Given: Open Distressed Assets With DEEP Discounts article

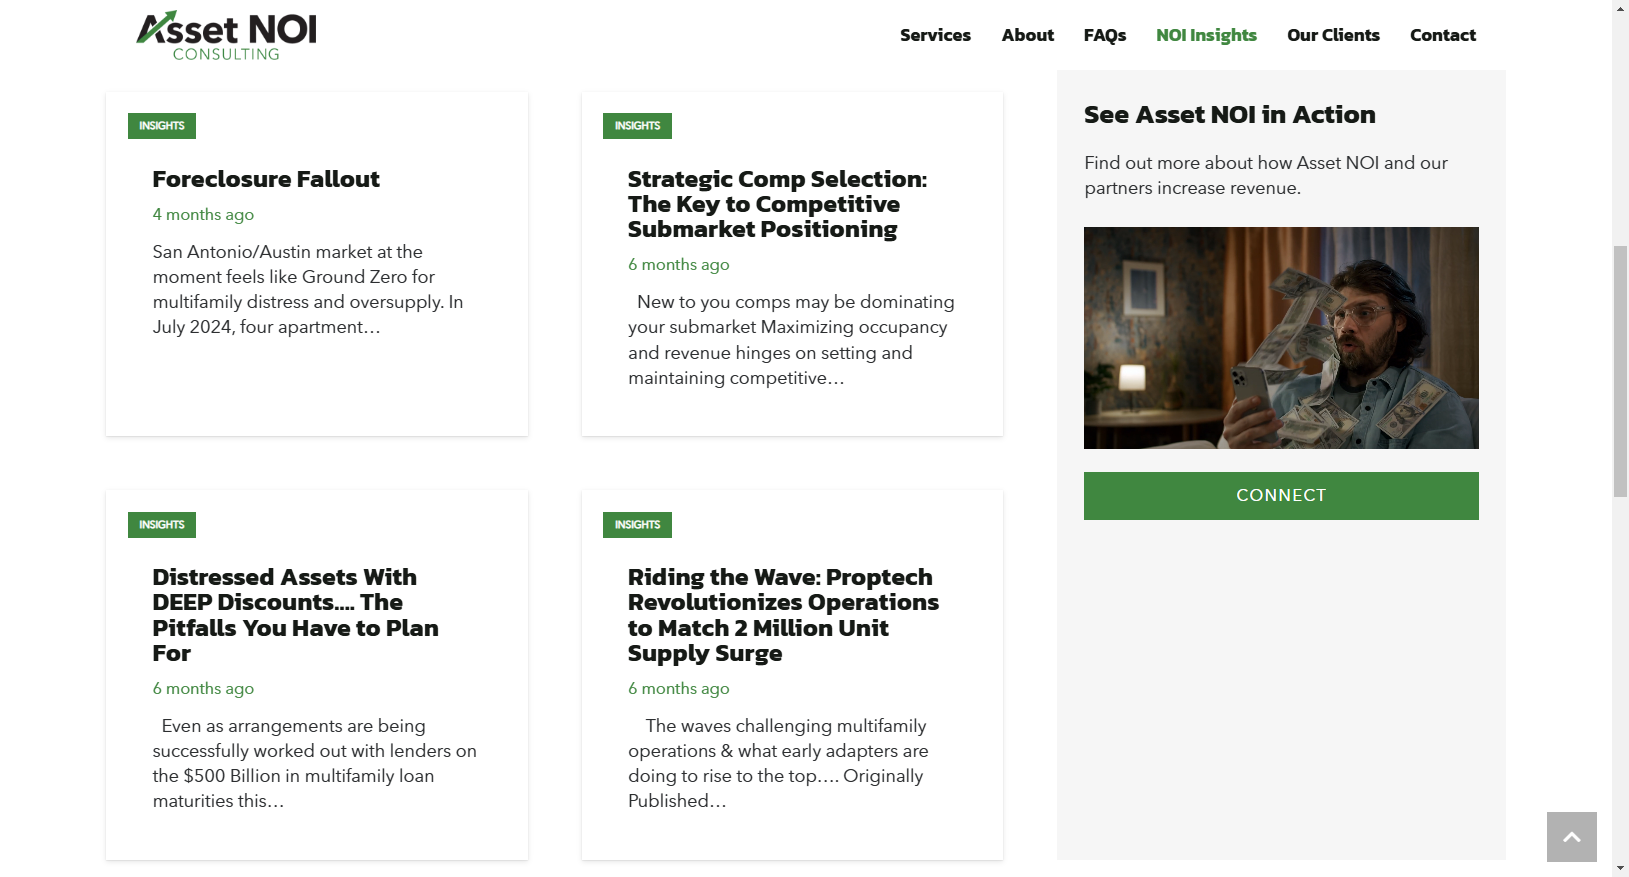Looking at the screenshot, I should 296,615.
